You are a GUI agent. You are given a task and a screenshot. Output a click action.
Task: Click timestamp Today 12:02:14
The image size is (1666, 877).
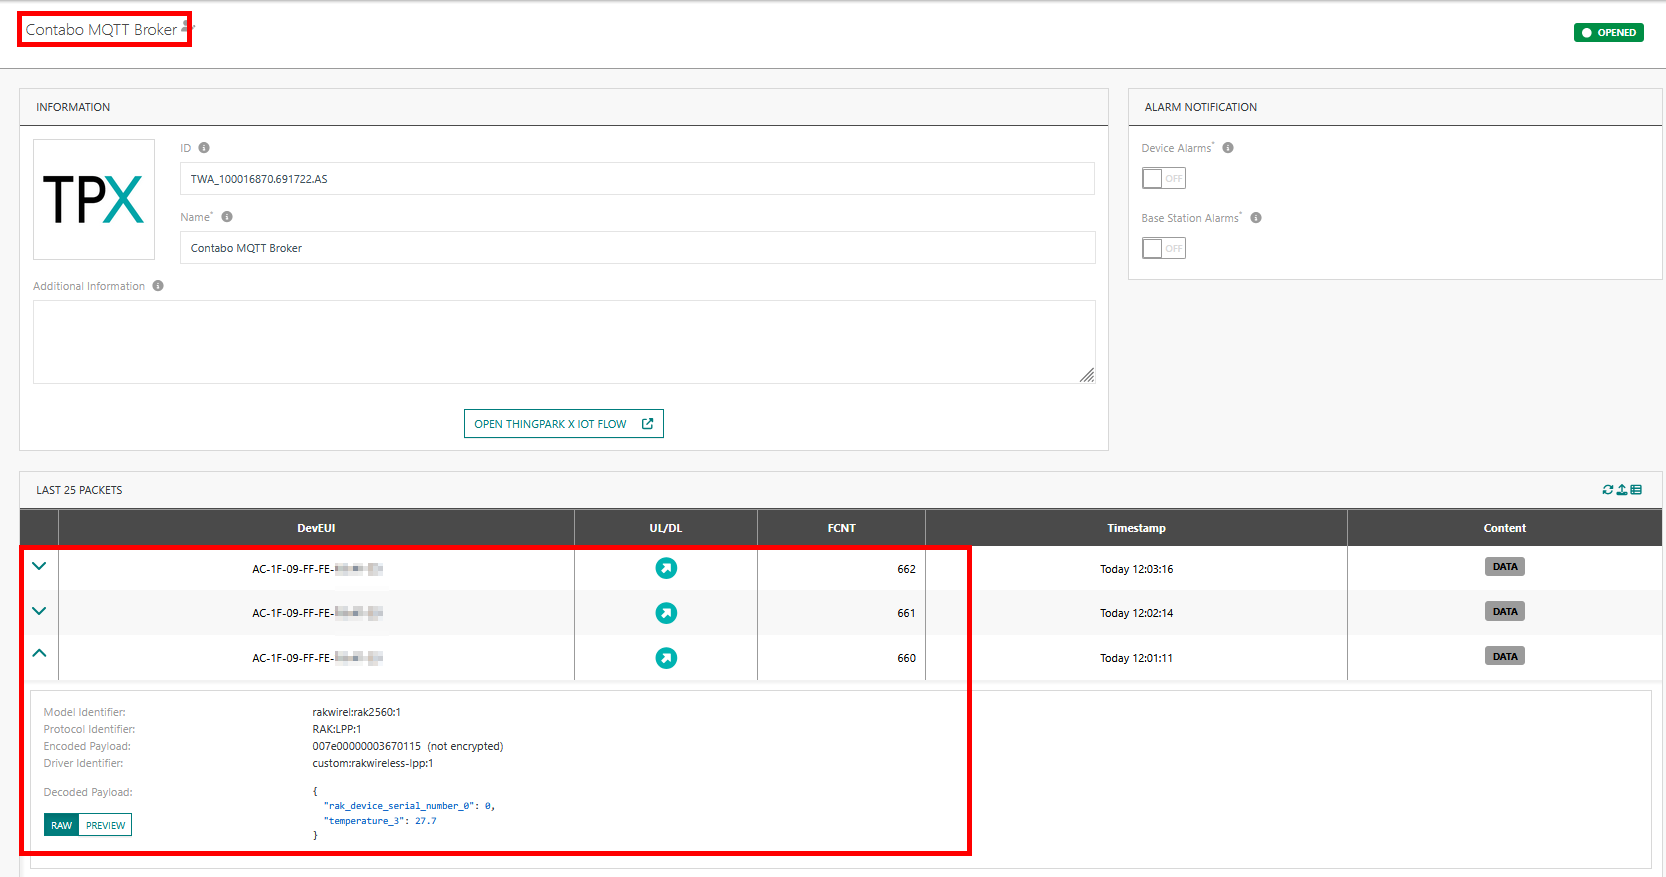click(x=1136, y=613)
